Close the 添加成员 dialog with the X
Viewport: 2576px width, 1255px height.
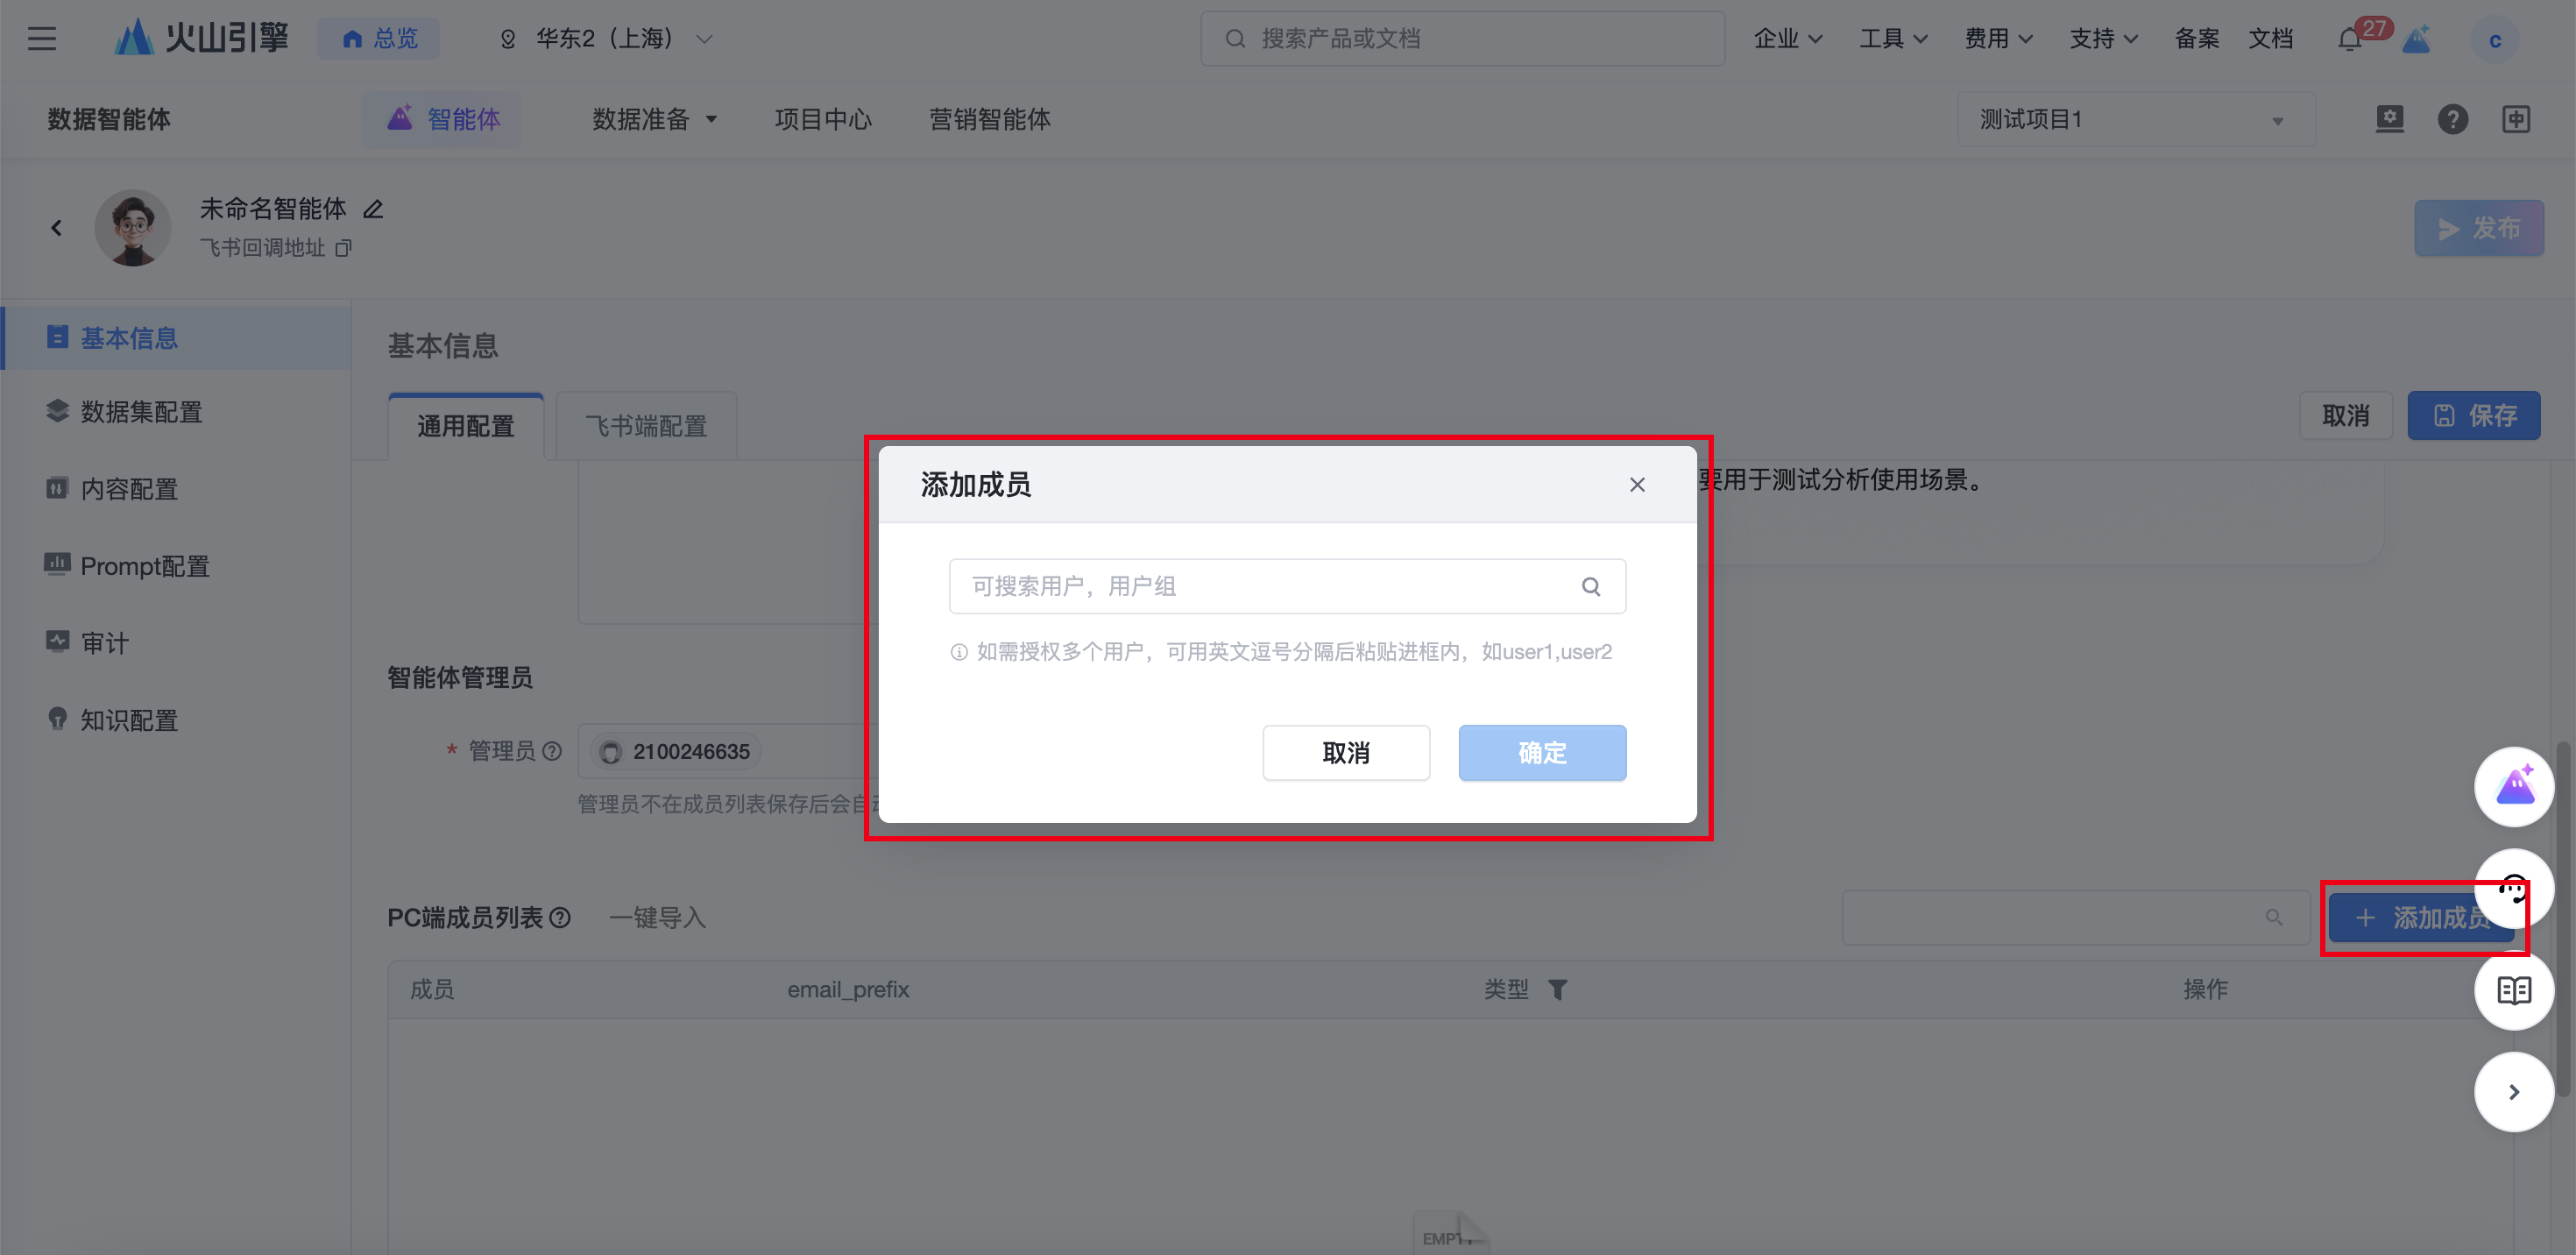coord(1636,485)
